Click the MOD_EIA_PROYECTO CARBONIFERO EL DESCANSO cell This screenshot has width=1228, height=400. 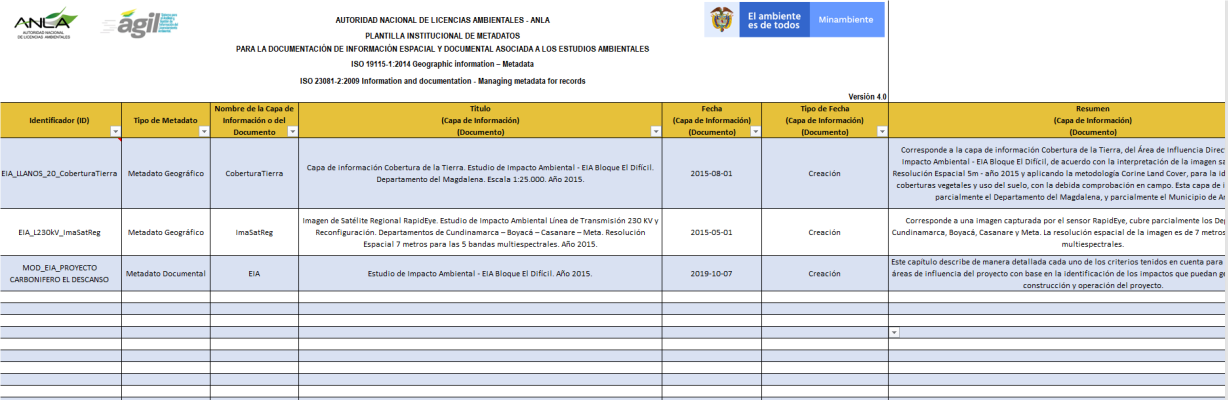click(60, 273)
